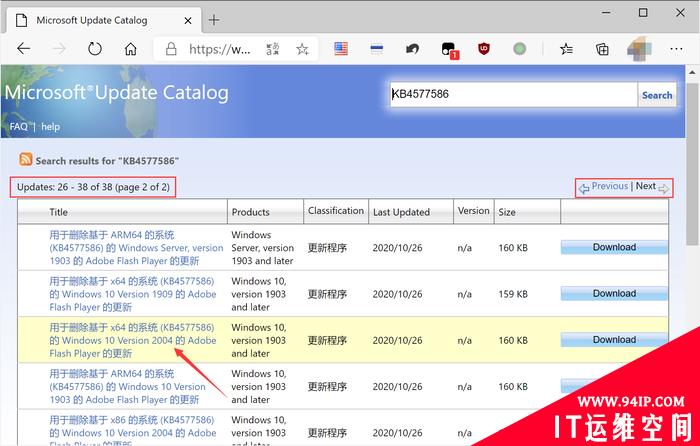
Task: Select the 'Updates: 26 - 38 of 38' text
Action: [93, 187]
